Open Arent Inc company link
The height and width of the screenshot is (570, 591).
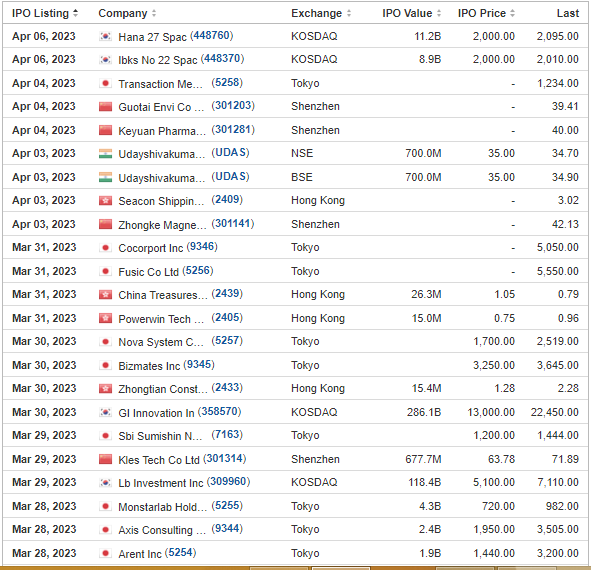[x=140, y=554]
